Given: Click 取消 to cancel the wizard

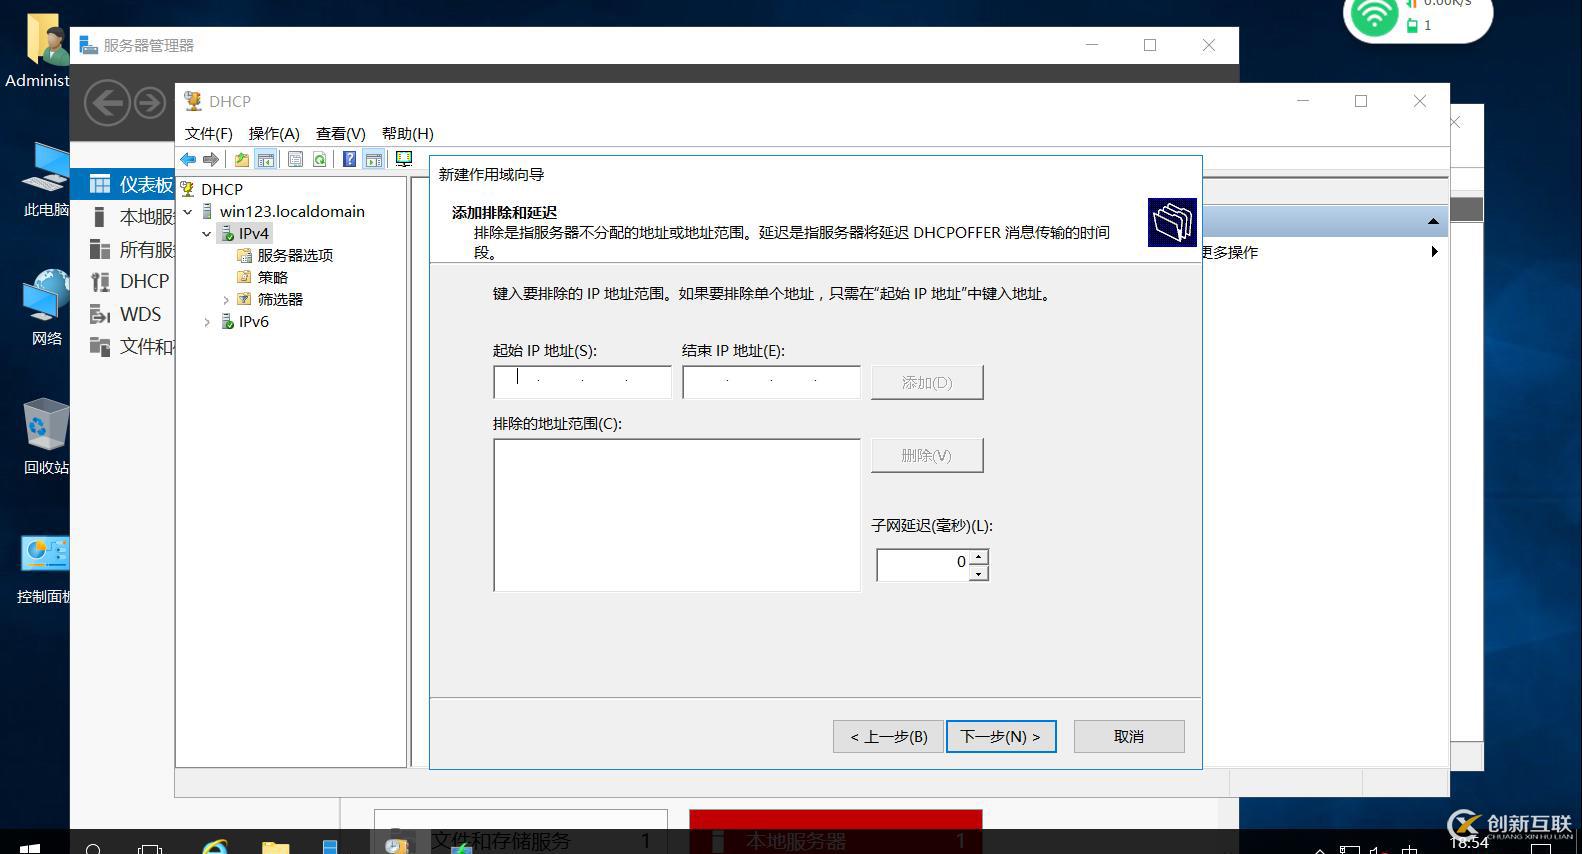Looking at the screenshot, I should click(1129, 736).
